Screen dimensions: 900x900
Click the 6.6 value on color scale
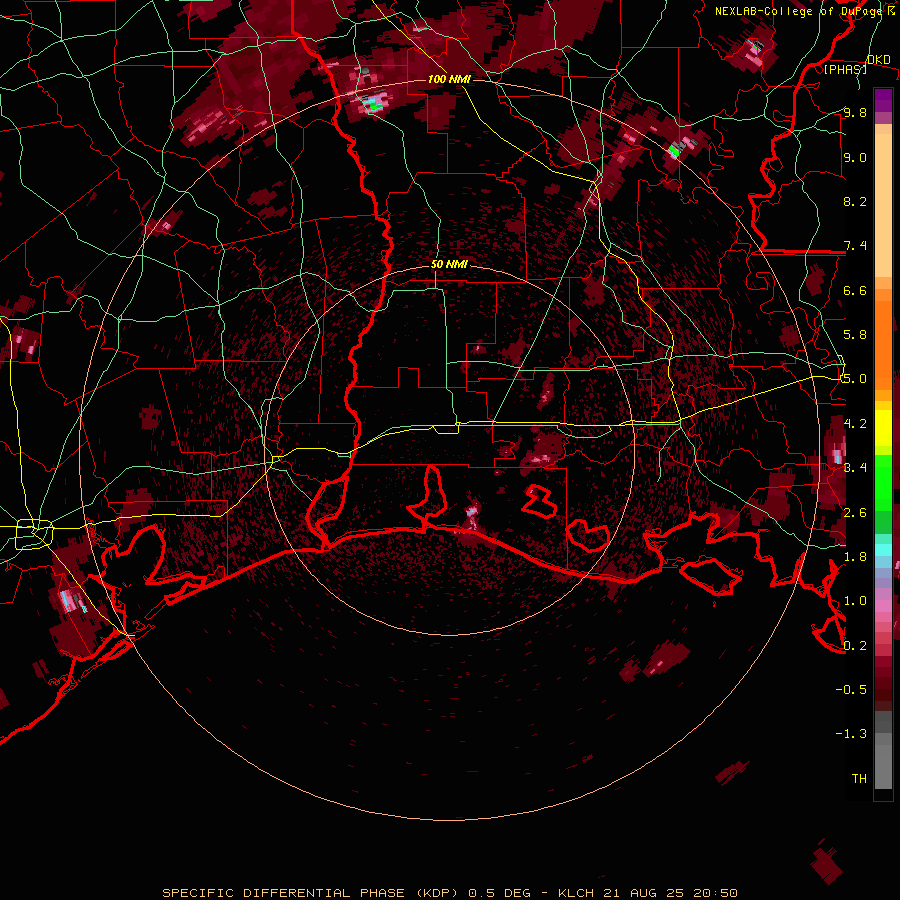[855, 290]
